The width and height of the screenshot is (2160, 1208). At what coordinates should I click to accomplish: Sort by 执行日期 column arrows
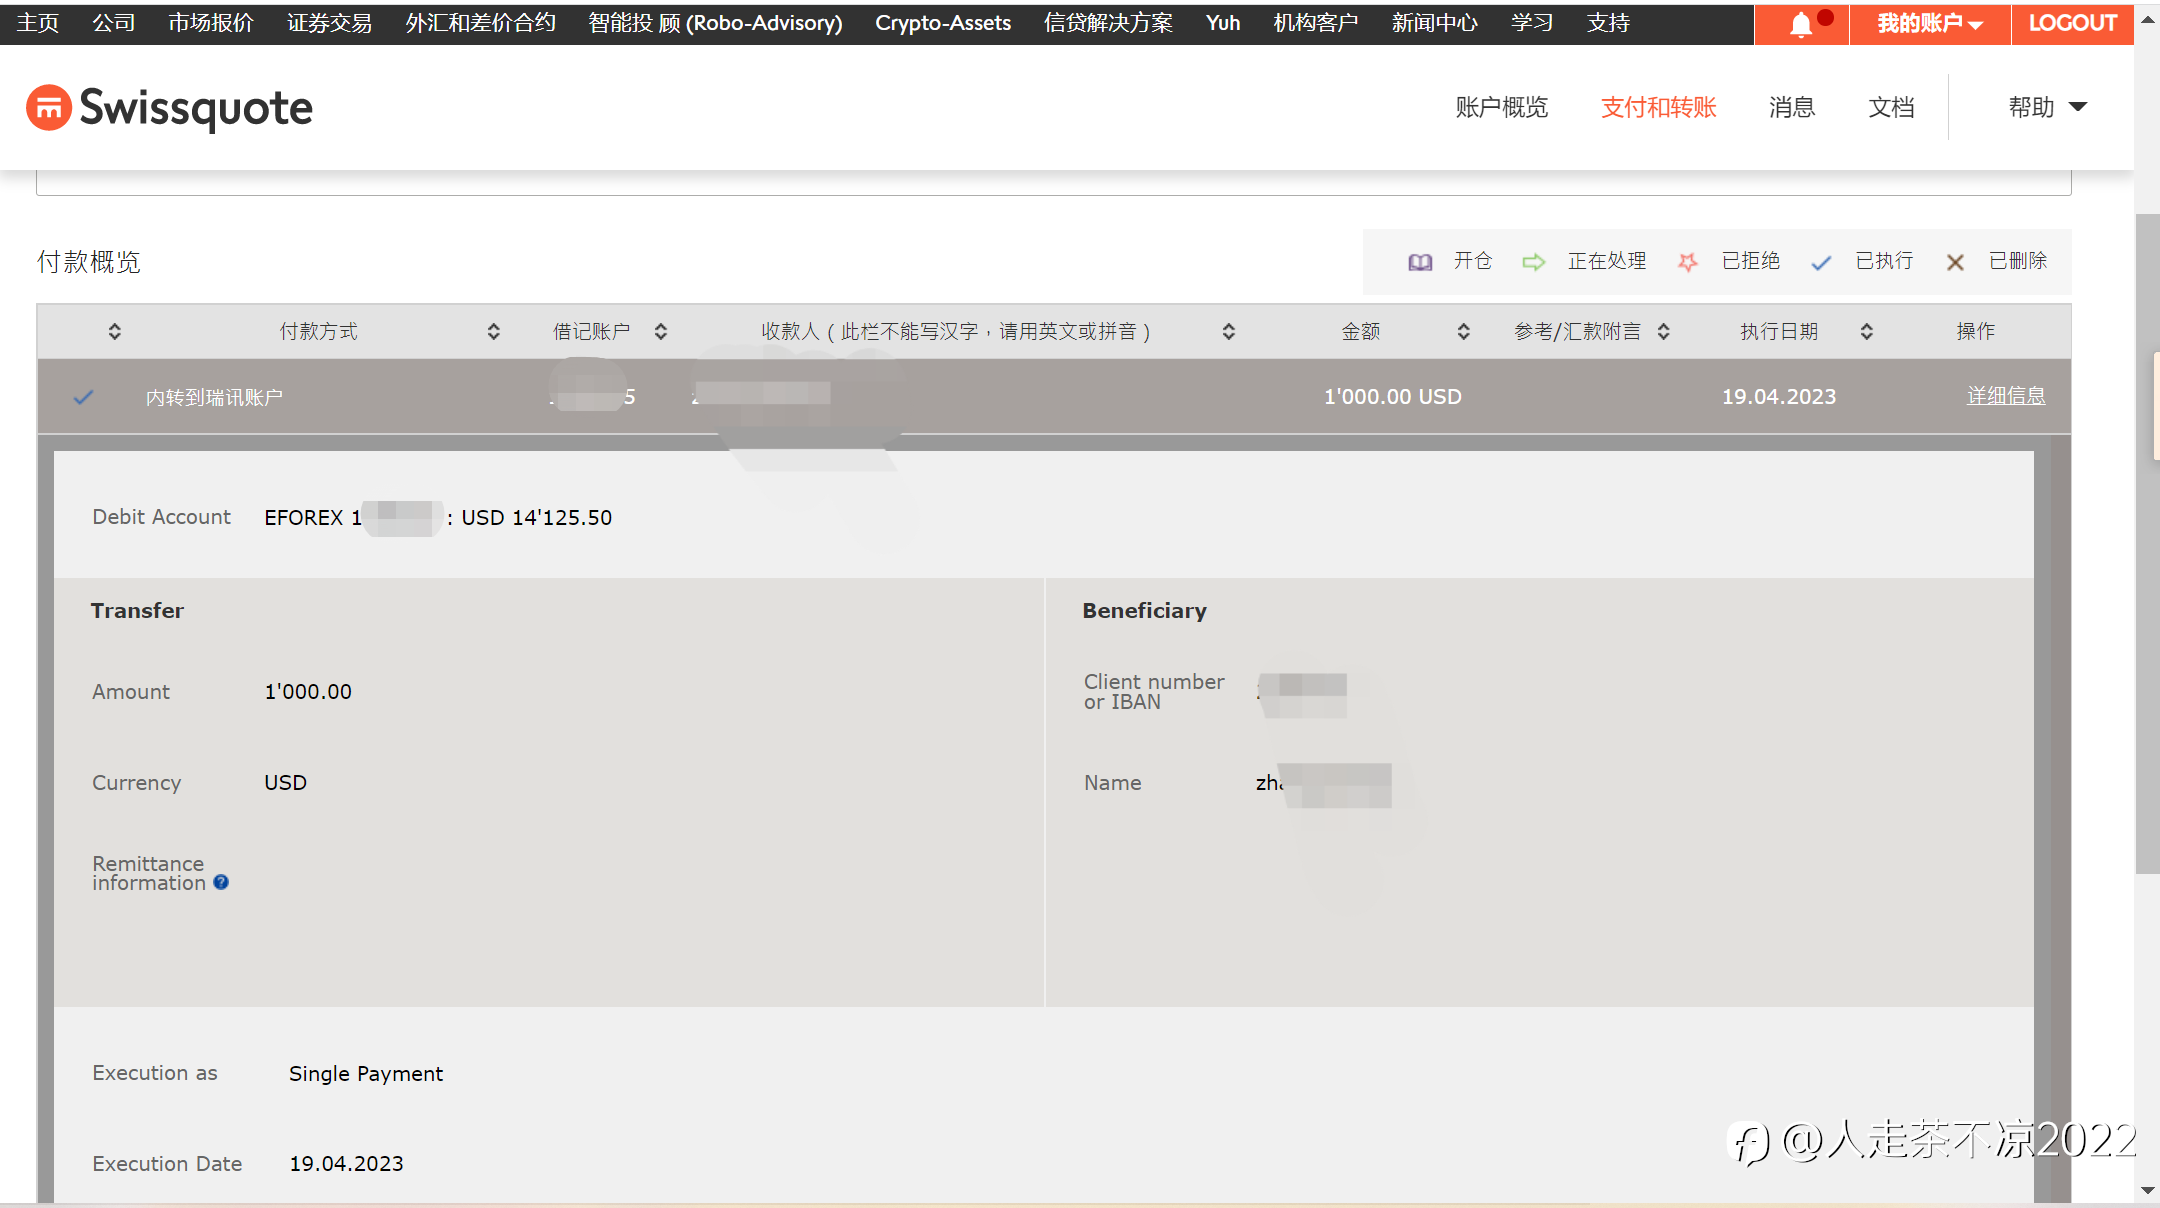click(x=1866, y=331)
